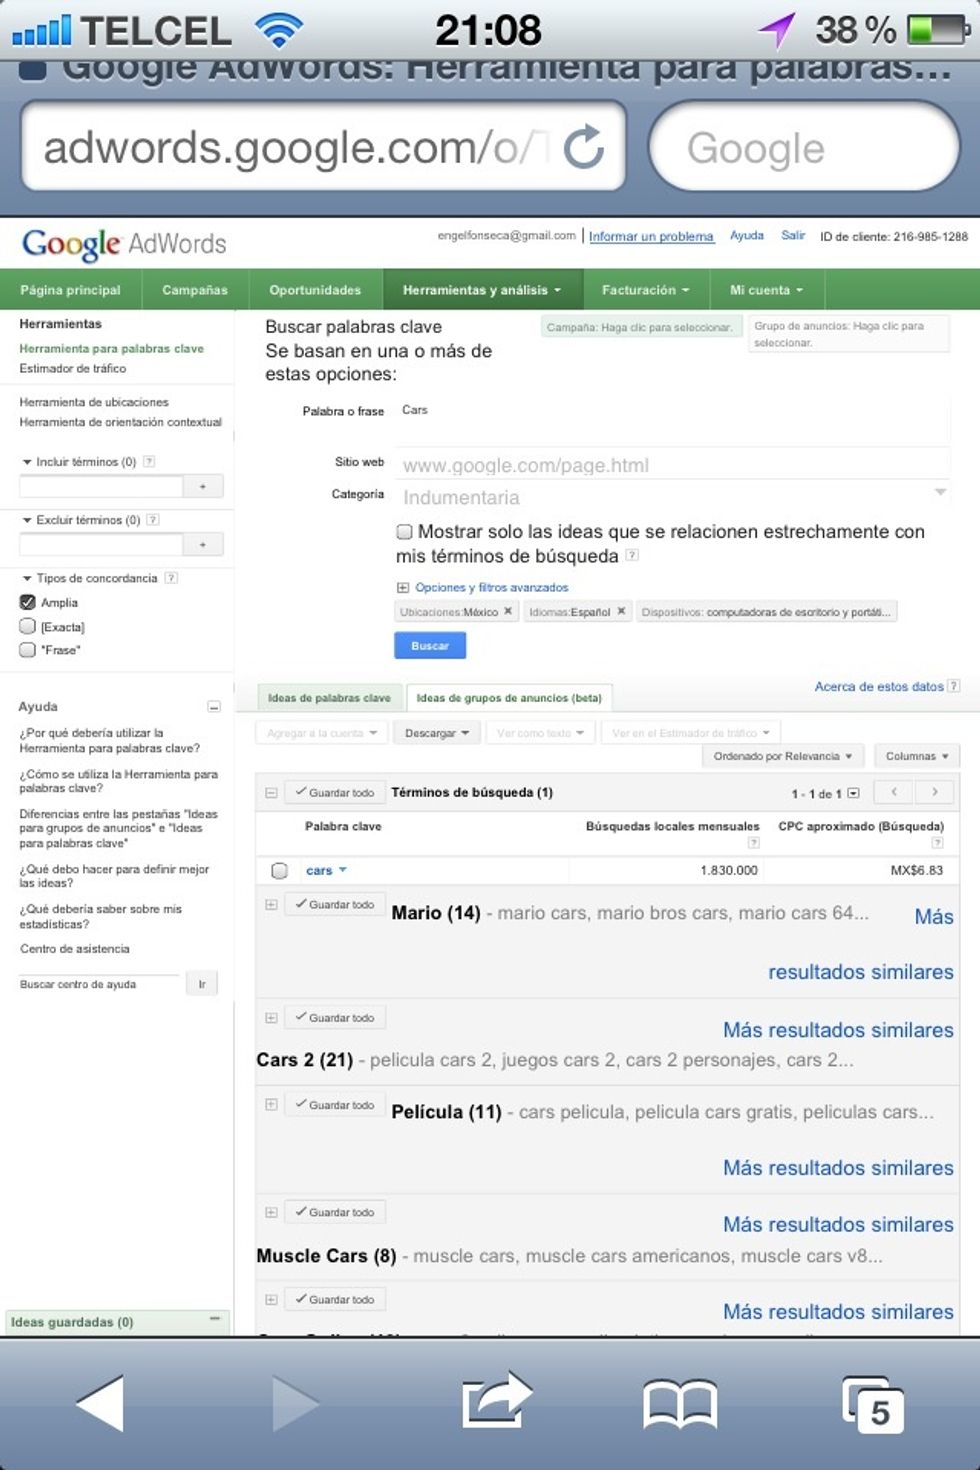The height and width of the screenshot is (1470, 980).
Task: Check the Amplia match type
Action: pyautogui.click(x=28, y=602)
